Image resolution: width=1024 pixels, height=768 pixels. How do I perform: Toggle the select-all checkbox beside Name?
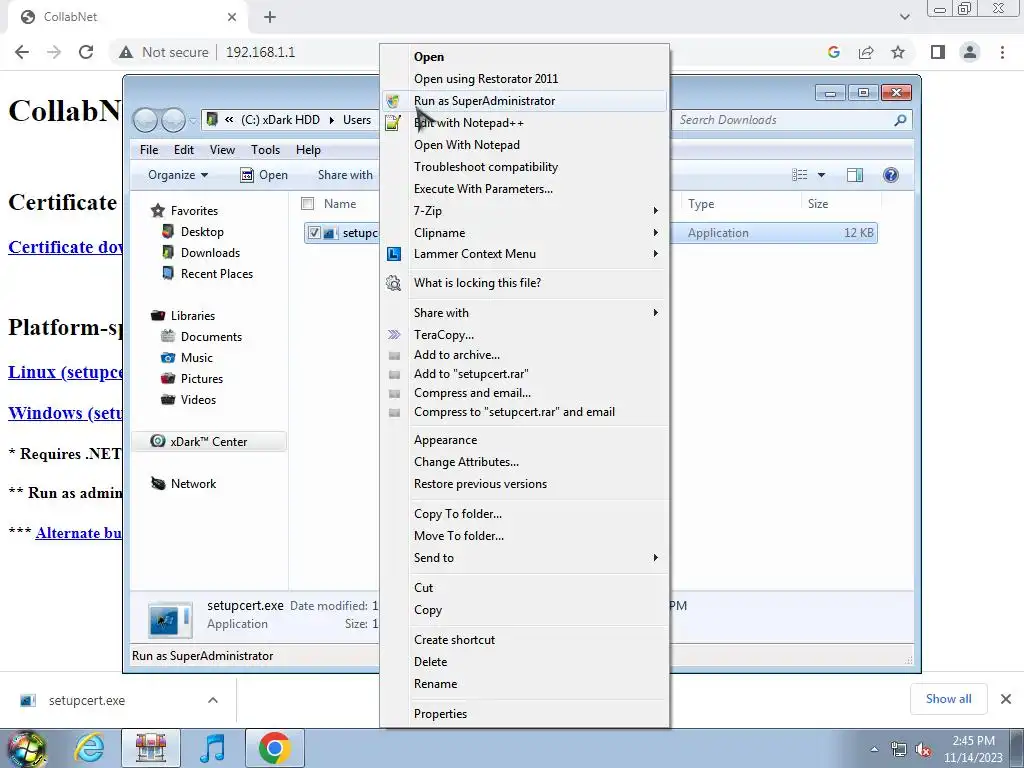pyautogui.click(x=308, y=204)
